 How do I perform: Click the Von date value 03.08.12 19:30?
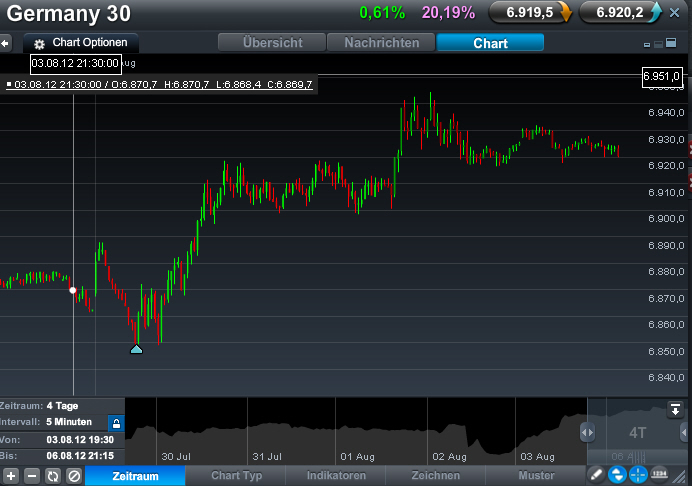[x=80, y=440]
